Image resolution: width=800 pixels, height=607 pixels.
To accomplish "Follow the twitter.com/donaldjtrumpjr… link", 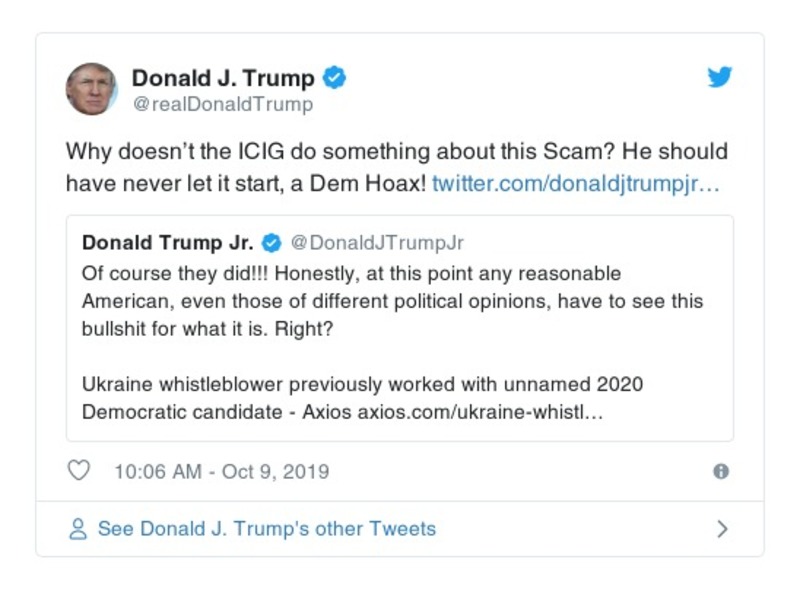I will pyautogui.click(x=575, y=184).
